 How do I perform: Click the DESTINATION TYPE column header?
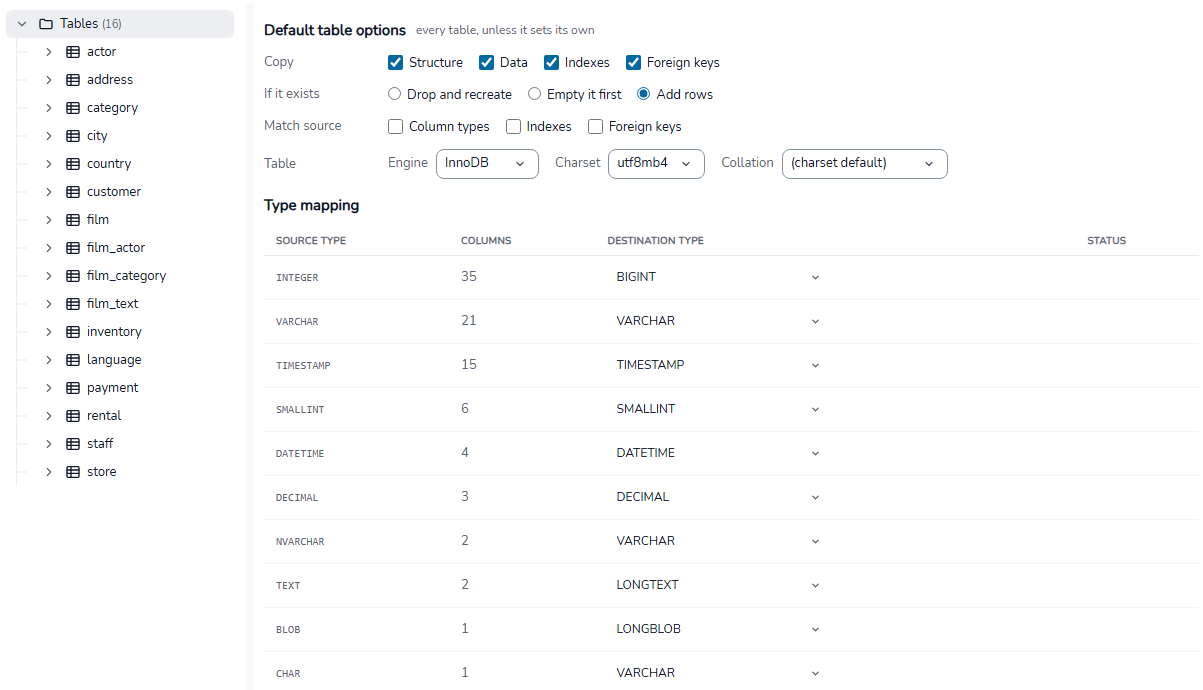[655, 241]
